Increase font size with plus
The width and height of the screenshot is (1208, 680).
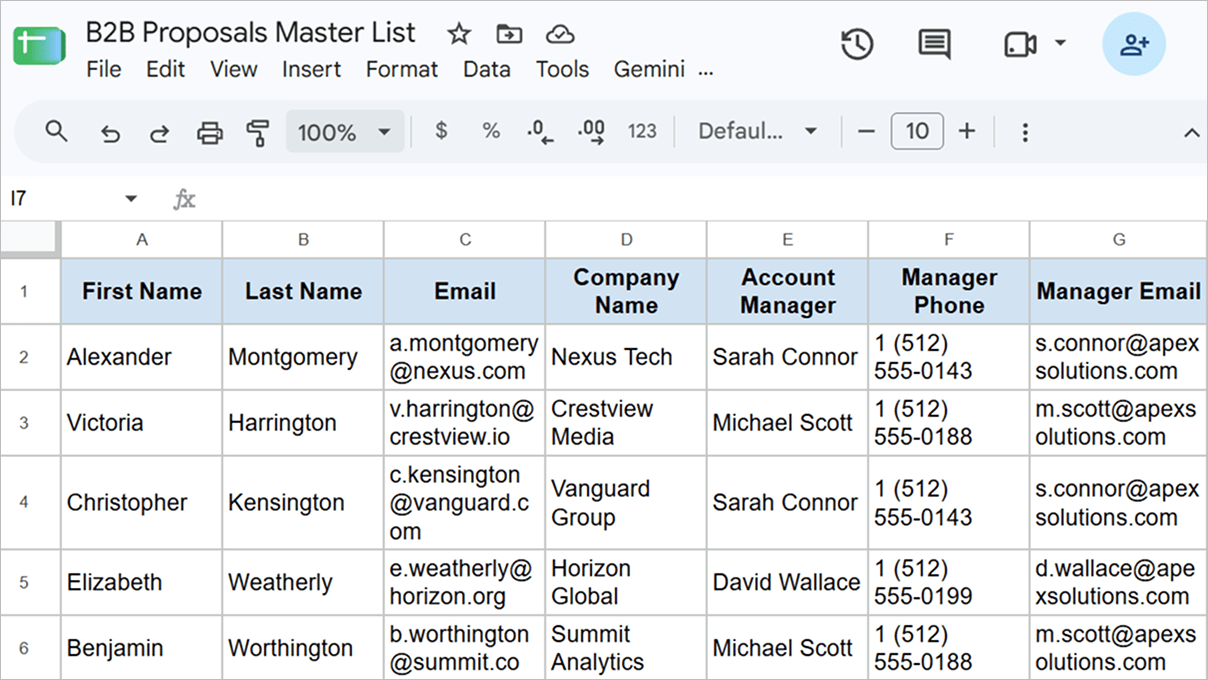pos(967,131)
